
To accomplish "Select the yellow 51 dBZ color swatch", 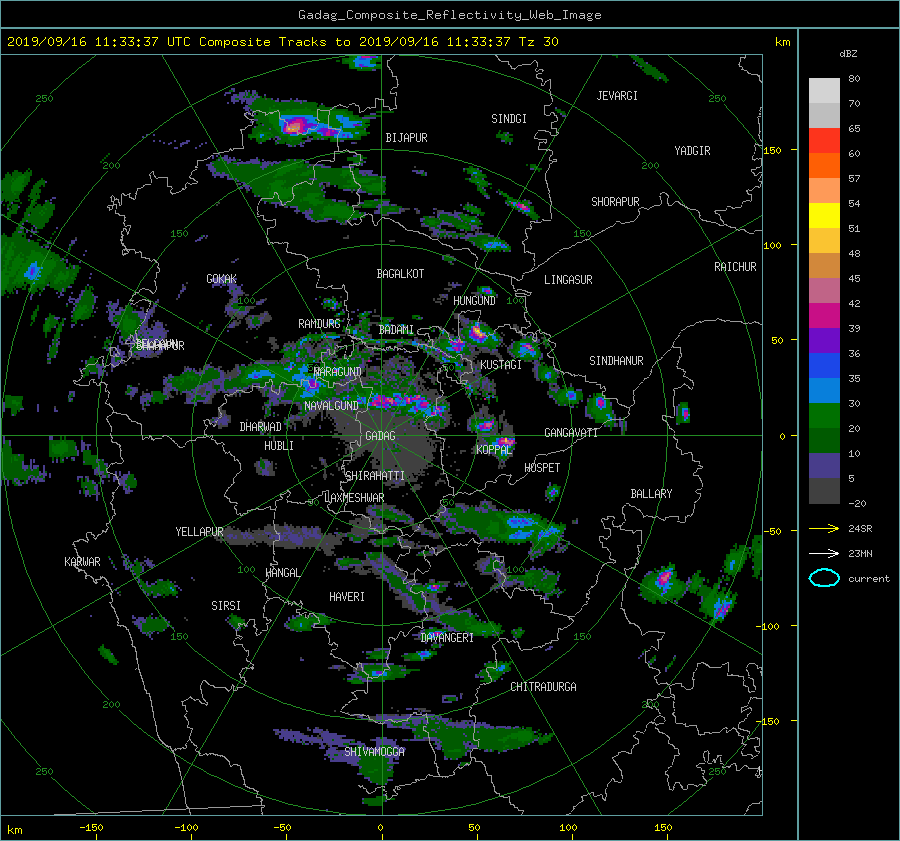I will tap(824, 216).
